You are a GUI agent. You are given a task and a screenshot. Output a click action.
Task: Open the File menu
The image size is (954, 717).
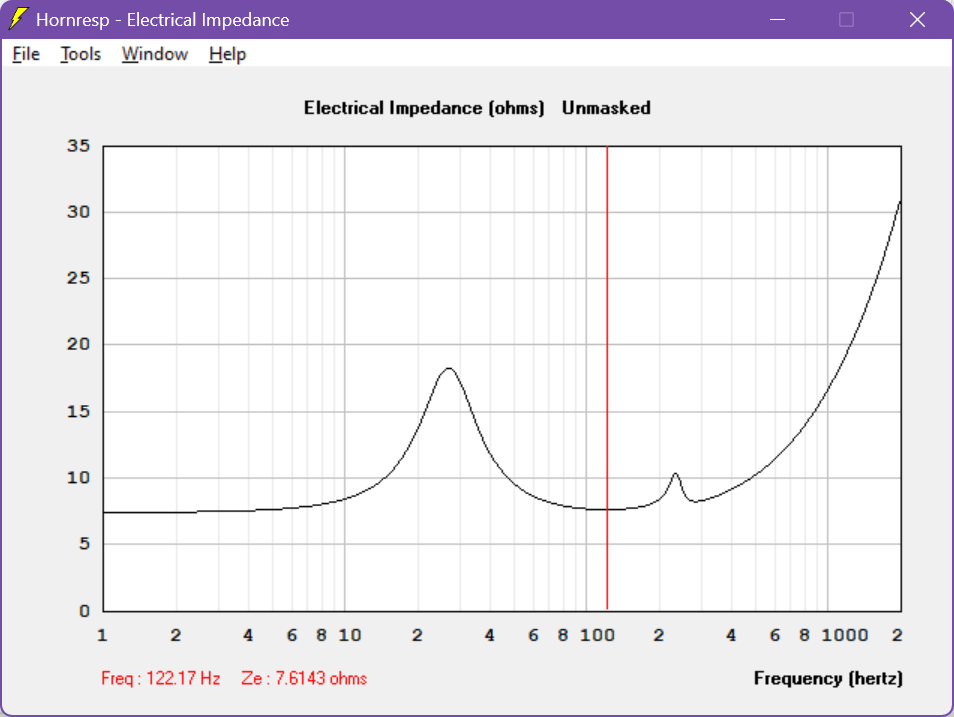[x=26, y=54]
